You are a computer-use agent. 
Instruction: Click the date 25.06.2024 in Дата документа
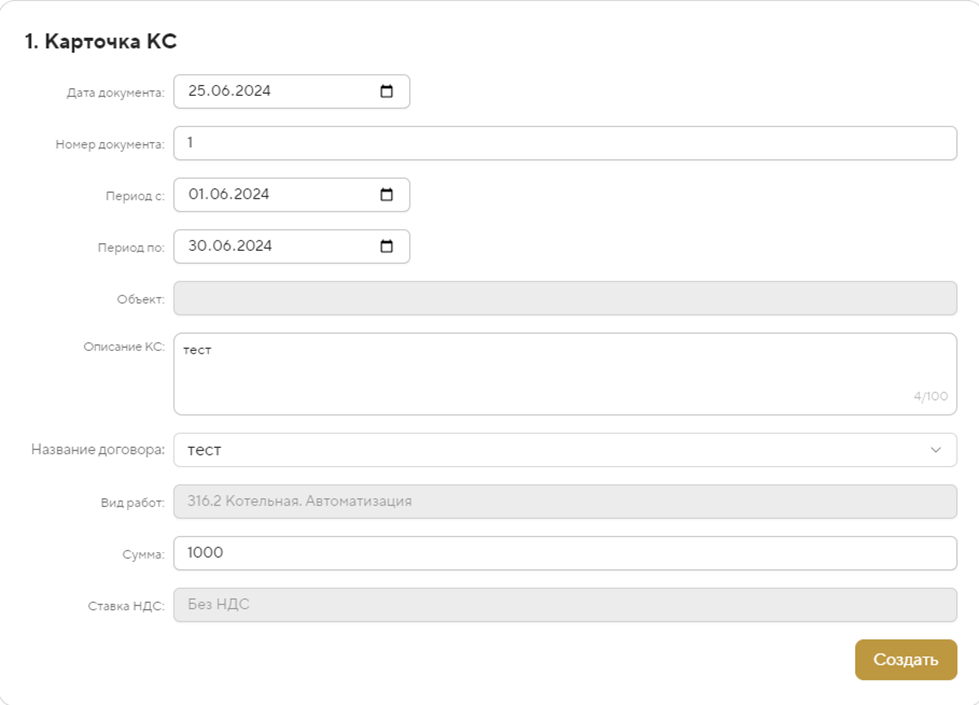(229, 91)
